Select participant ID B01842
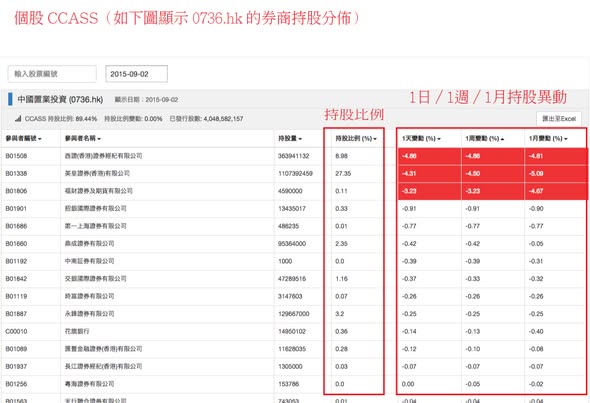The height and width of the screenshot is (403, 590). tap(16, 279)
